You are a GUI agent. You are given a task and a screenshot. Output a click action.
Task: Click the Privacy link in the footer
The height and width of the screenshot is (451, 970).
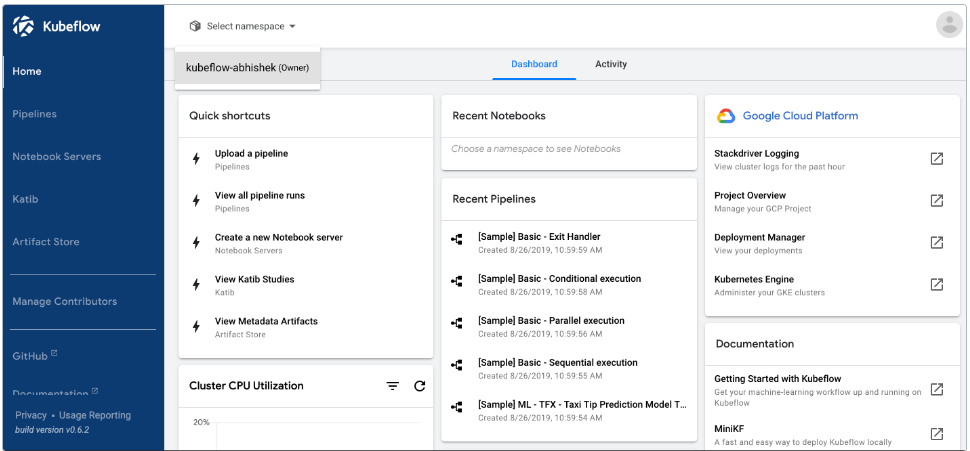(30, 415)
